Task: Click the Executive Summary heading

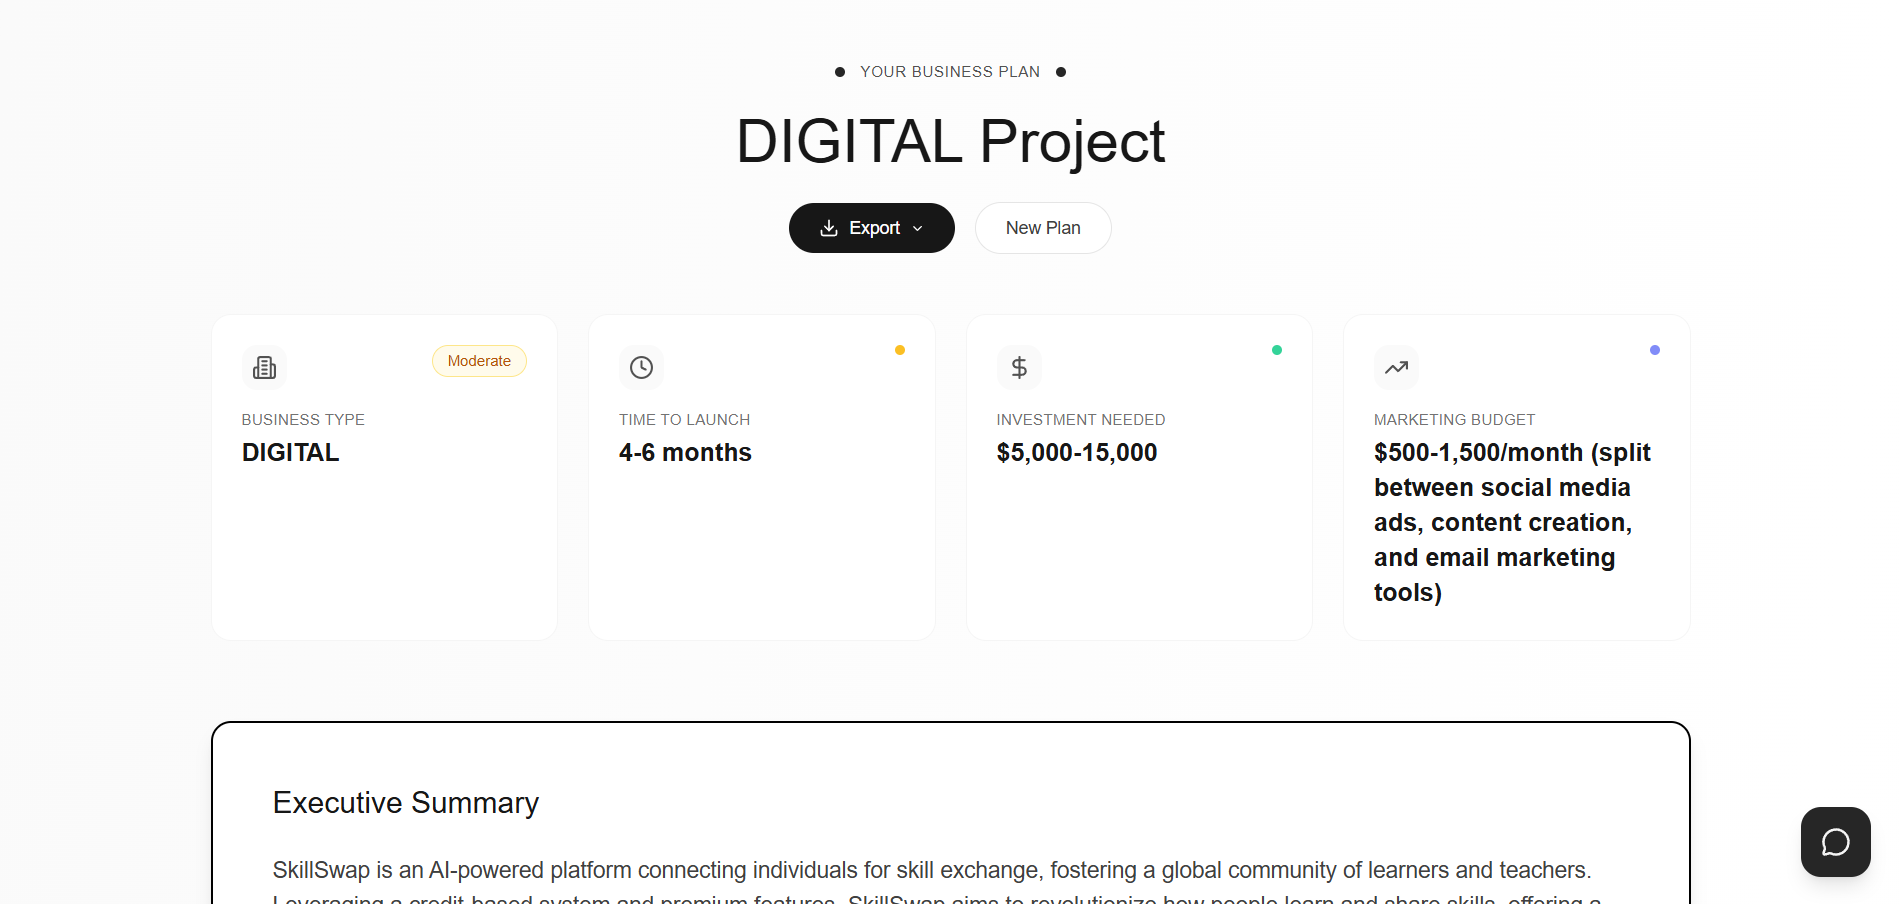Action: click(x=405, y=803)
